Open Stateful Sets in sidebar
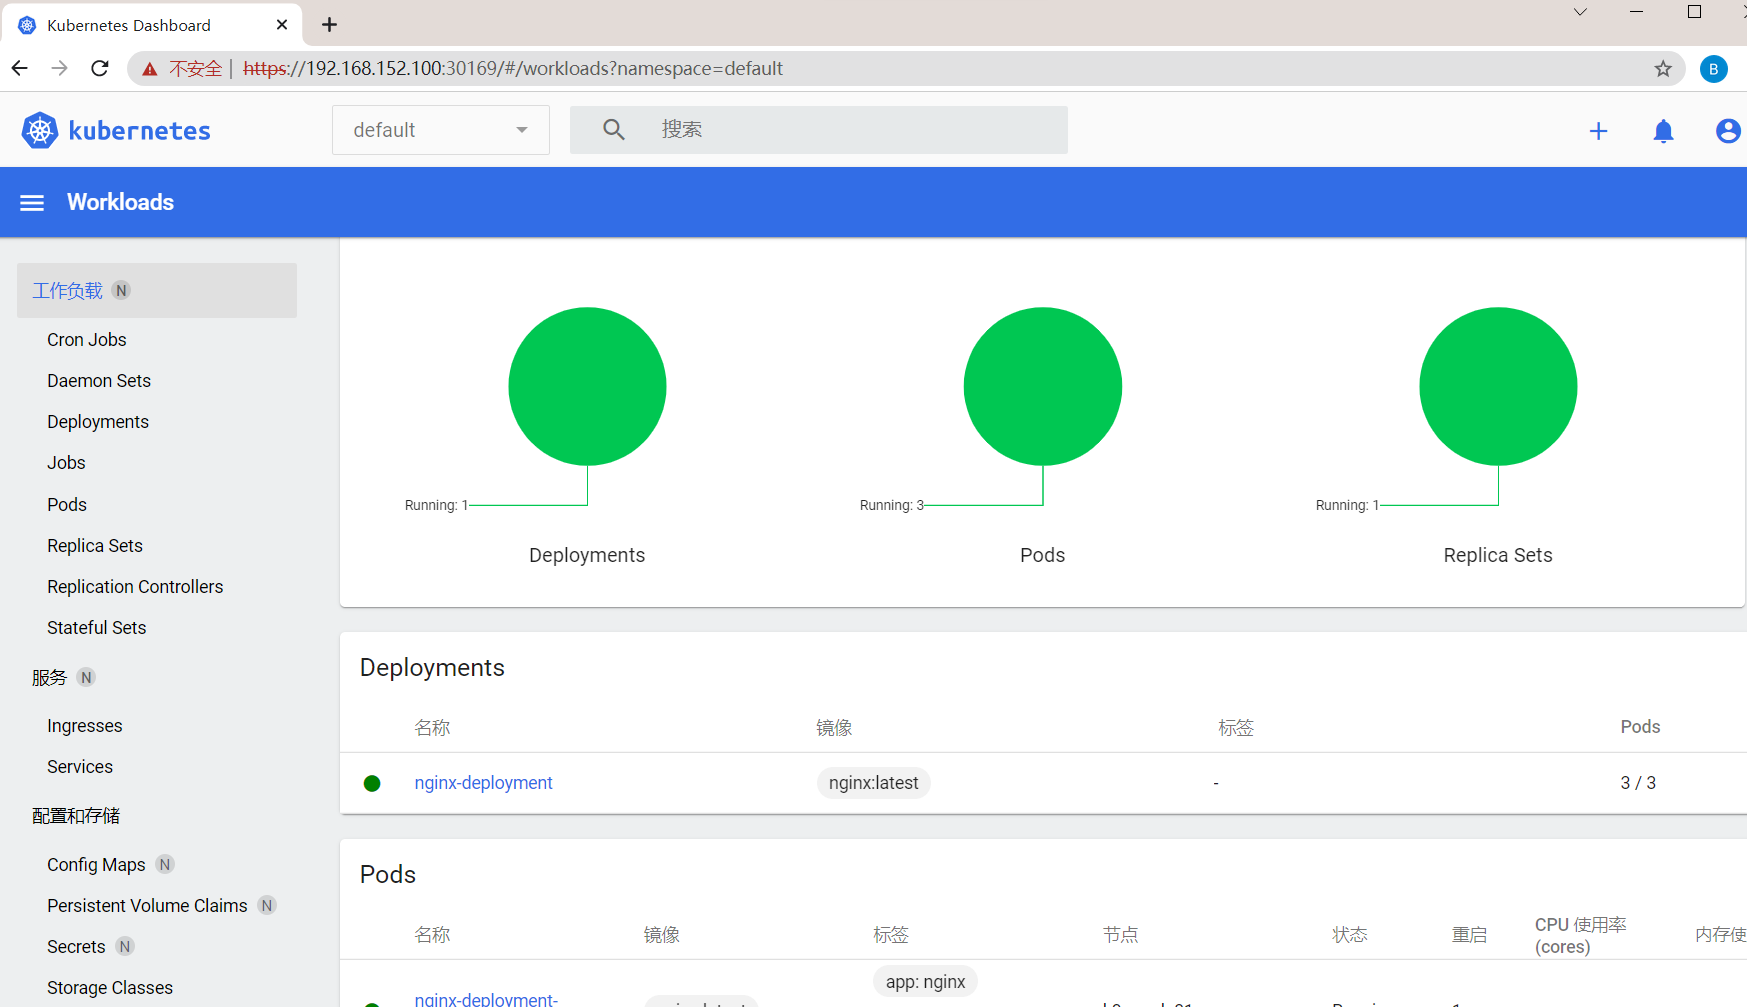1747x1007 pixels. [97, 628]
